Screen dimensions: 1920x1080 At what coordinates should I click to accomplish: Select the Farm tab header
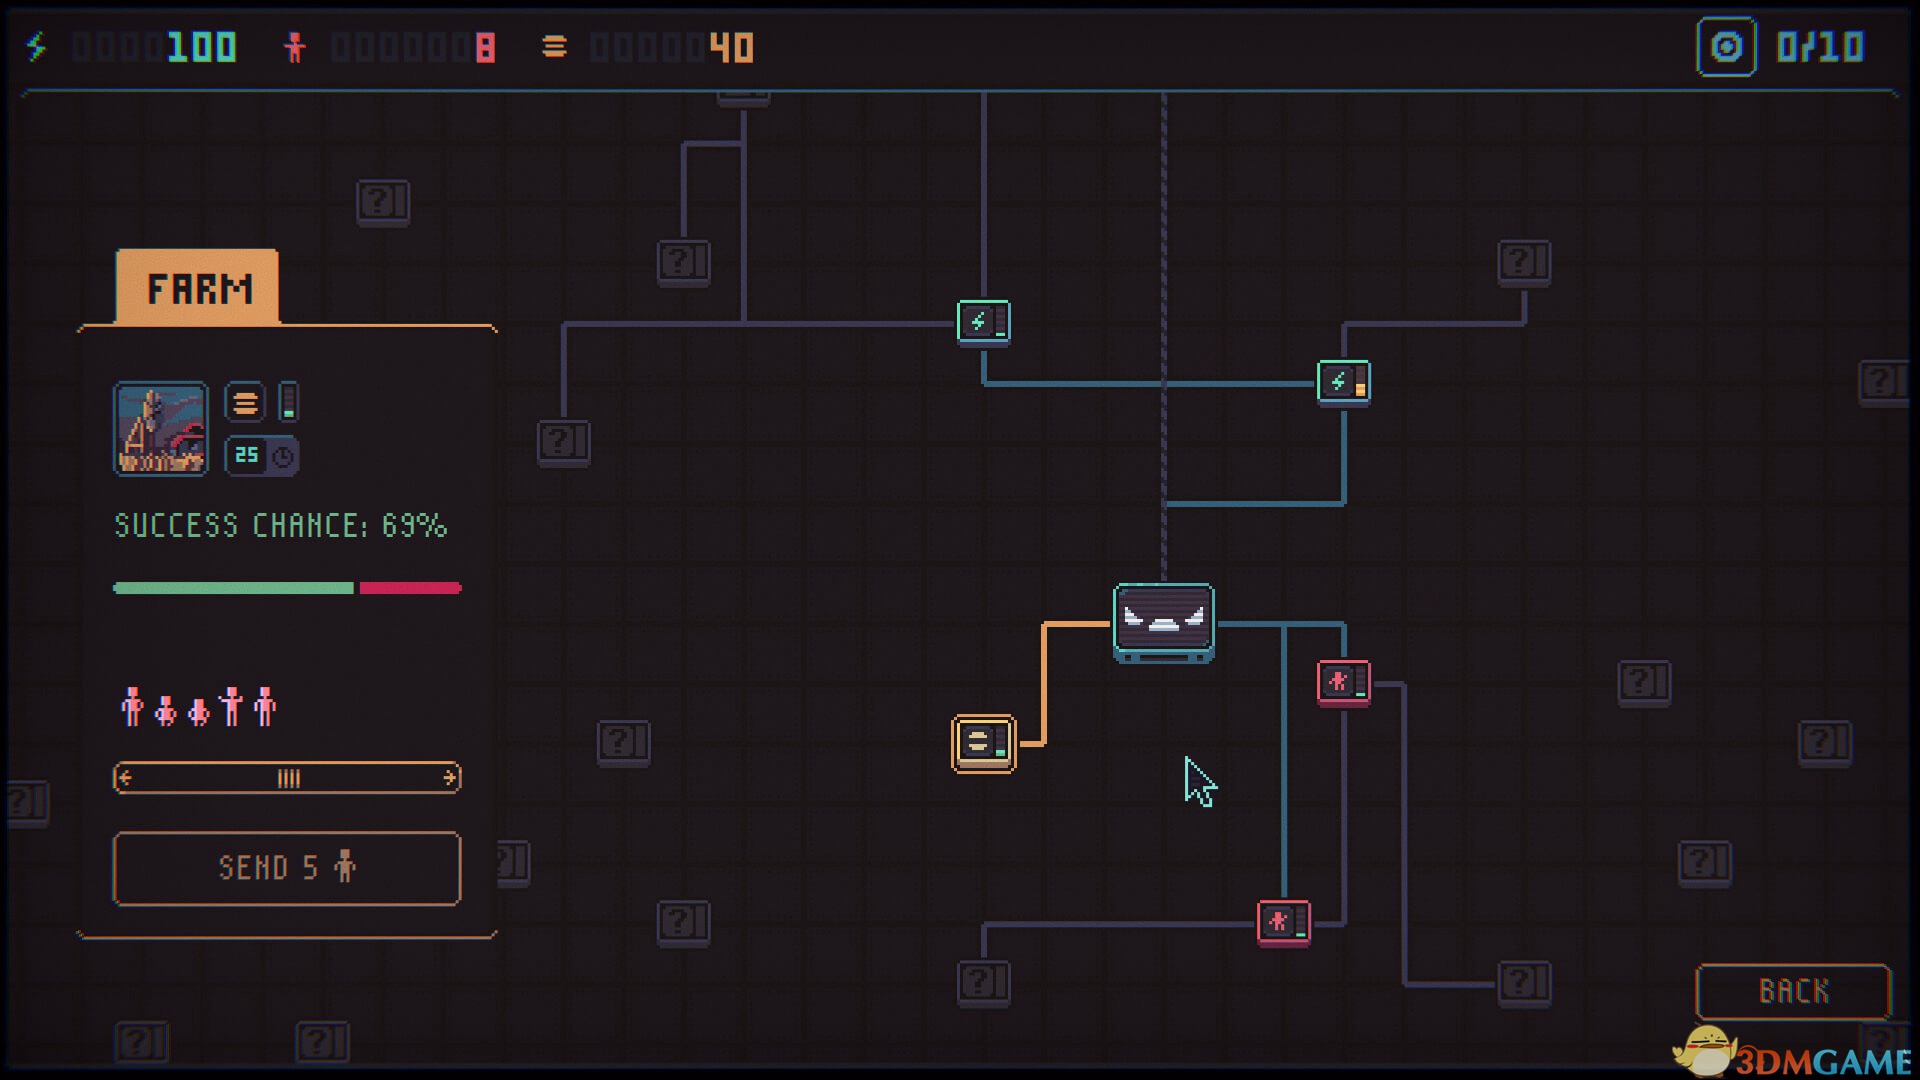(197, 288)
